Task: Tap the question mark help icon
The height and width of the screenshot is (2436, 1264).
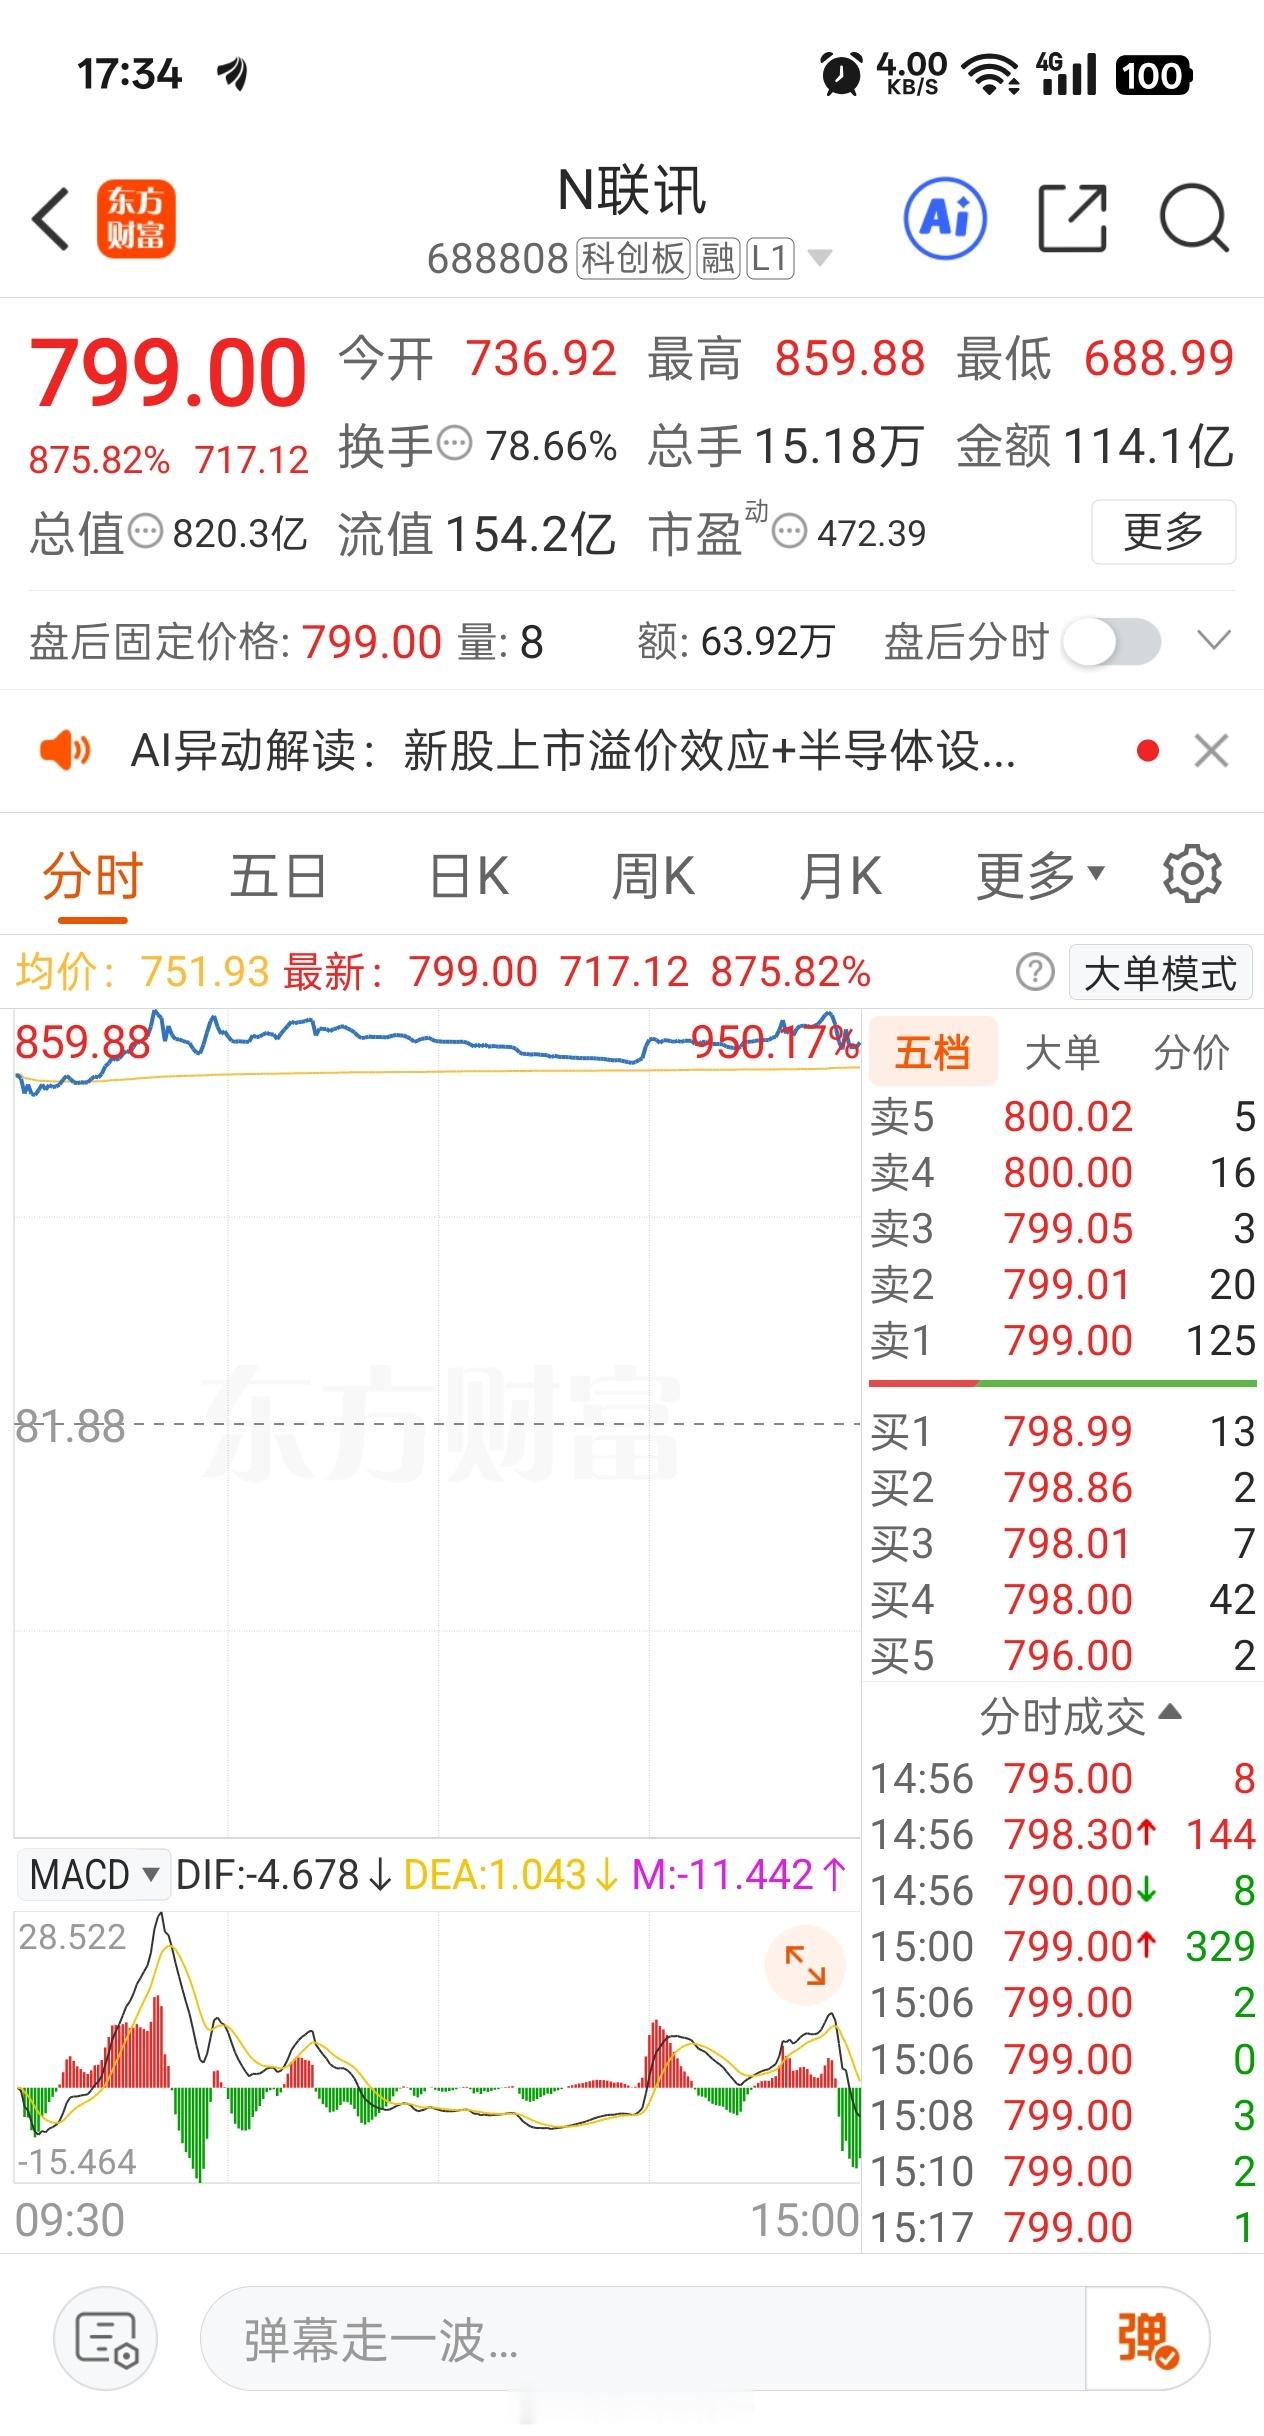Action: coord(1035,971)
